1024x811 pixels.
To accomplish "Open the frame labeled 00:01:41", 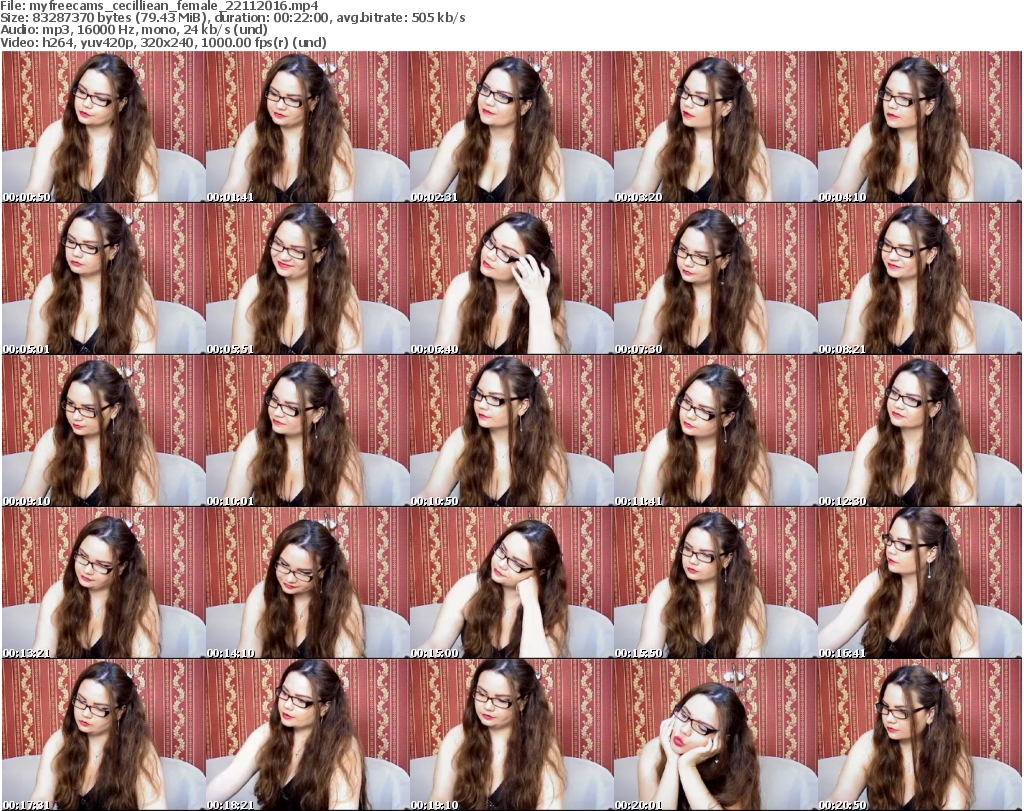I will [x=307, y=127].
